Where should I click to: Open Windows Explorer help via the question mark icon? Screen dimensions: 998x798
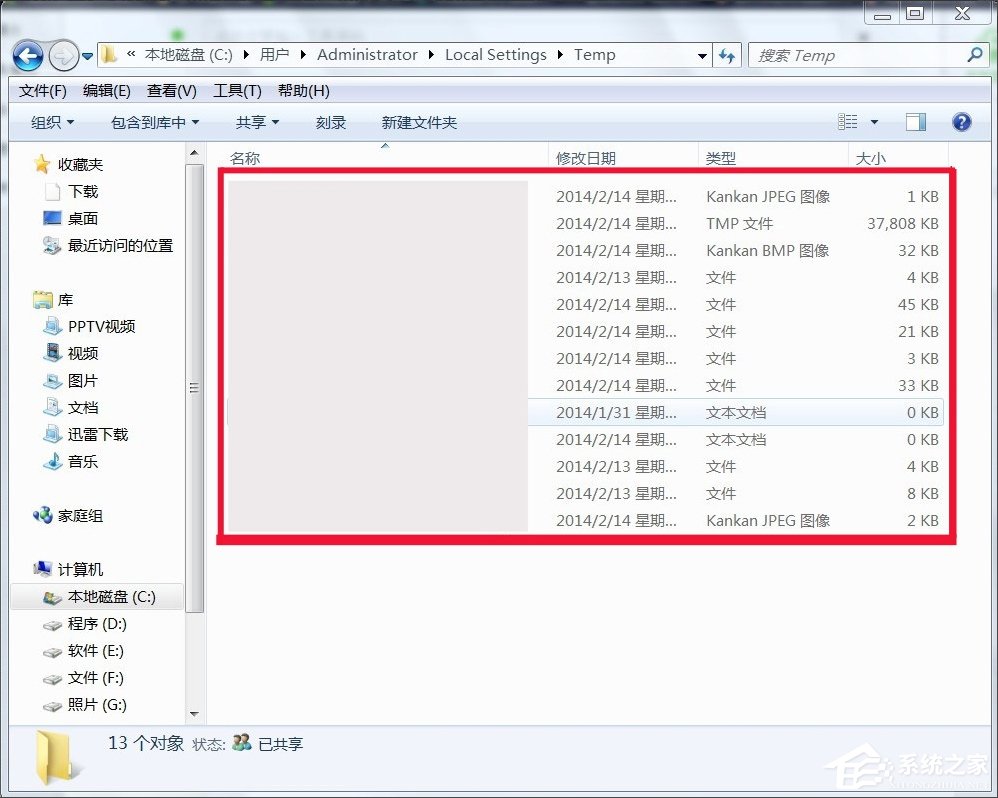click(961, 122)
